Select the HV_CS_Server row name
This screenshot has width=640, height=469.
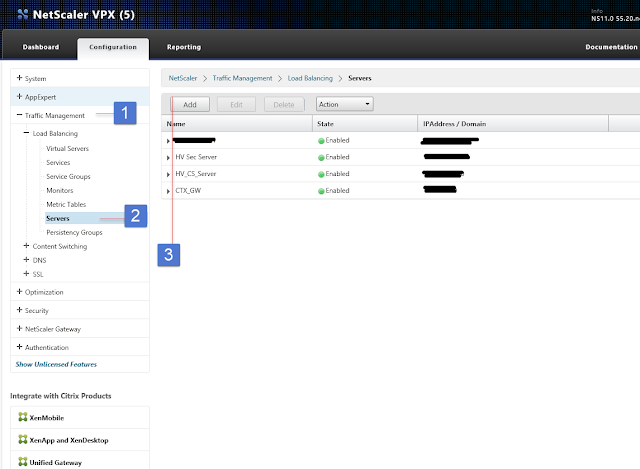pos(196,173)
